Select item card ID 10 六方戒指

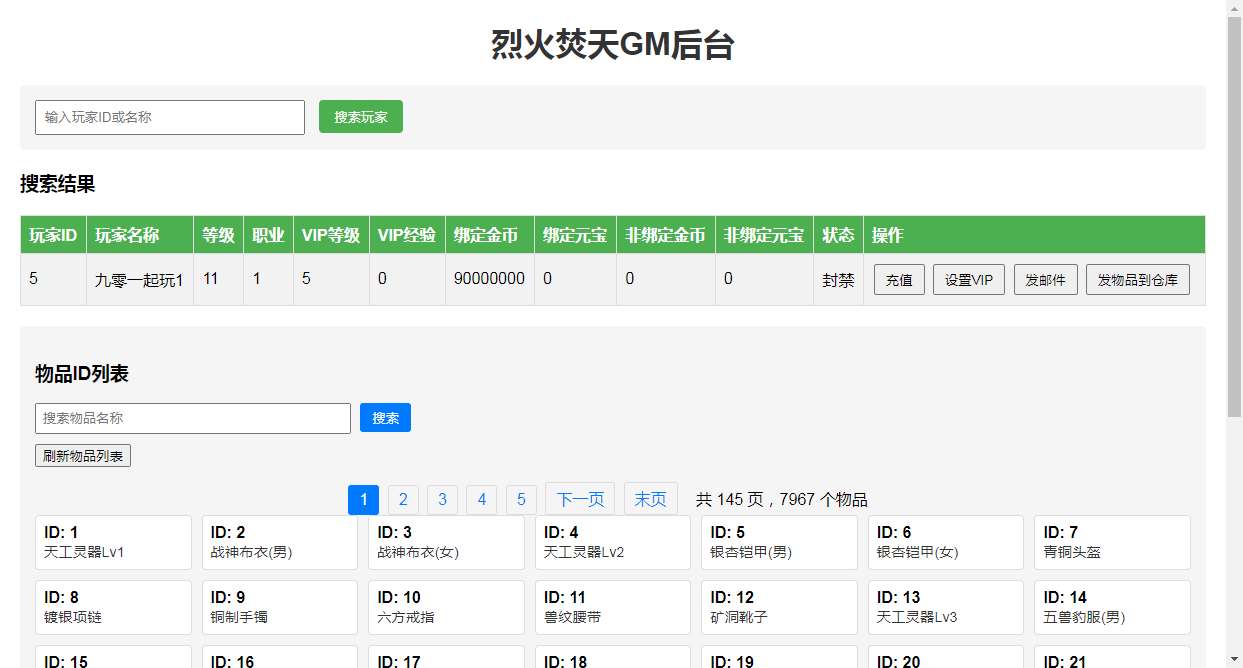(x=445, y=607)
